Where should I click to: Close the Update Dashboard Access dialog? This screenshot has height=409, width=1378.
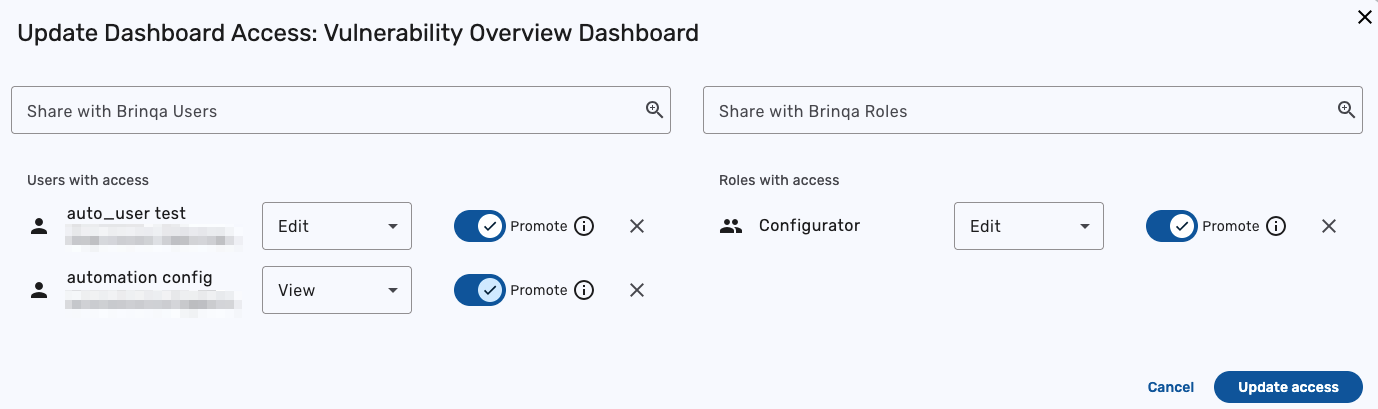pyautogui.click(x=1364, y=16)
